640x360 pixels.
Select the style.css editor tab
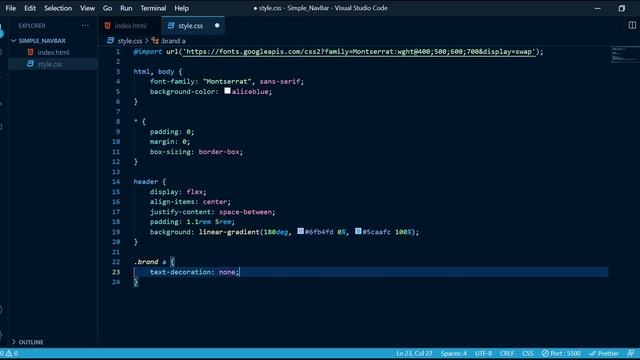pyautogui.click(x=193, y=26)
